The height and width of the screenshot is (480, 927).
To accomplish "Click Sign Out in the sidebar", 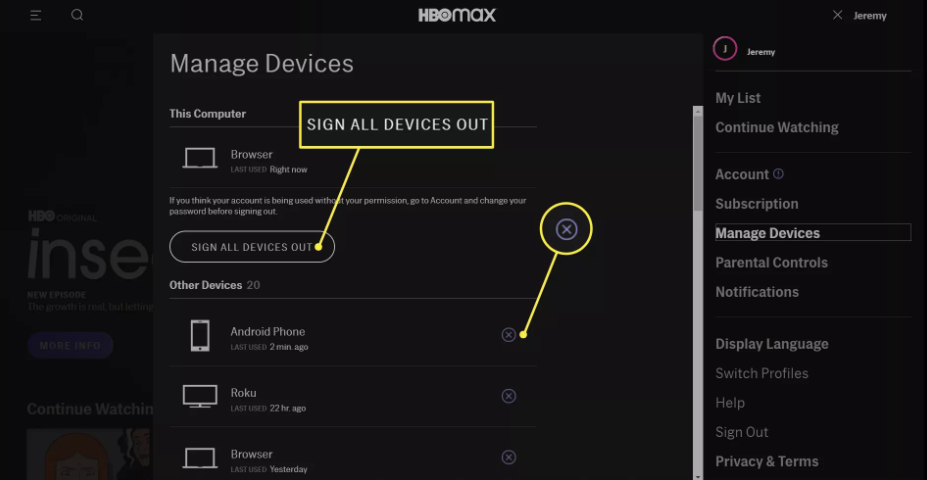I will 741,432.
